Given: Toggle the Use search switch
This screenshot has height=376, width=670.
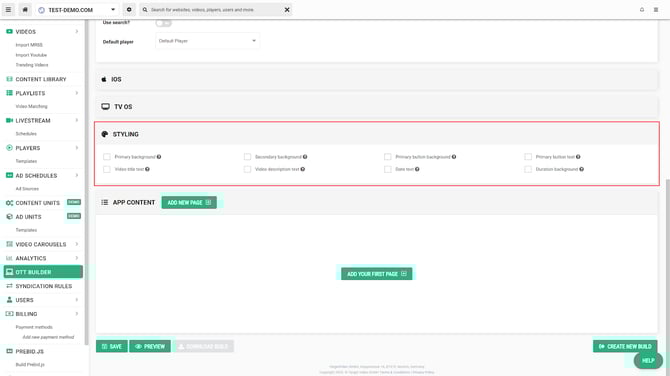Looking at the screenshot, I should [x=164, y=23].
